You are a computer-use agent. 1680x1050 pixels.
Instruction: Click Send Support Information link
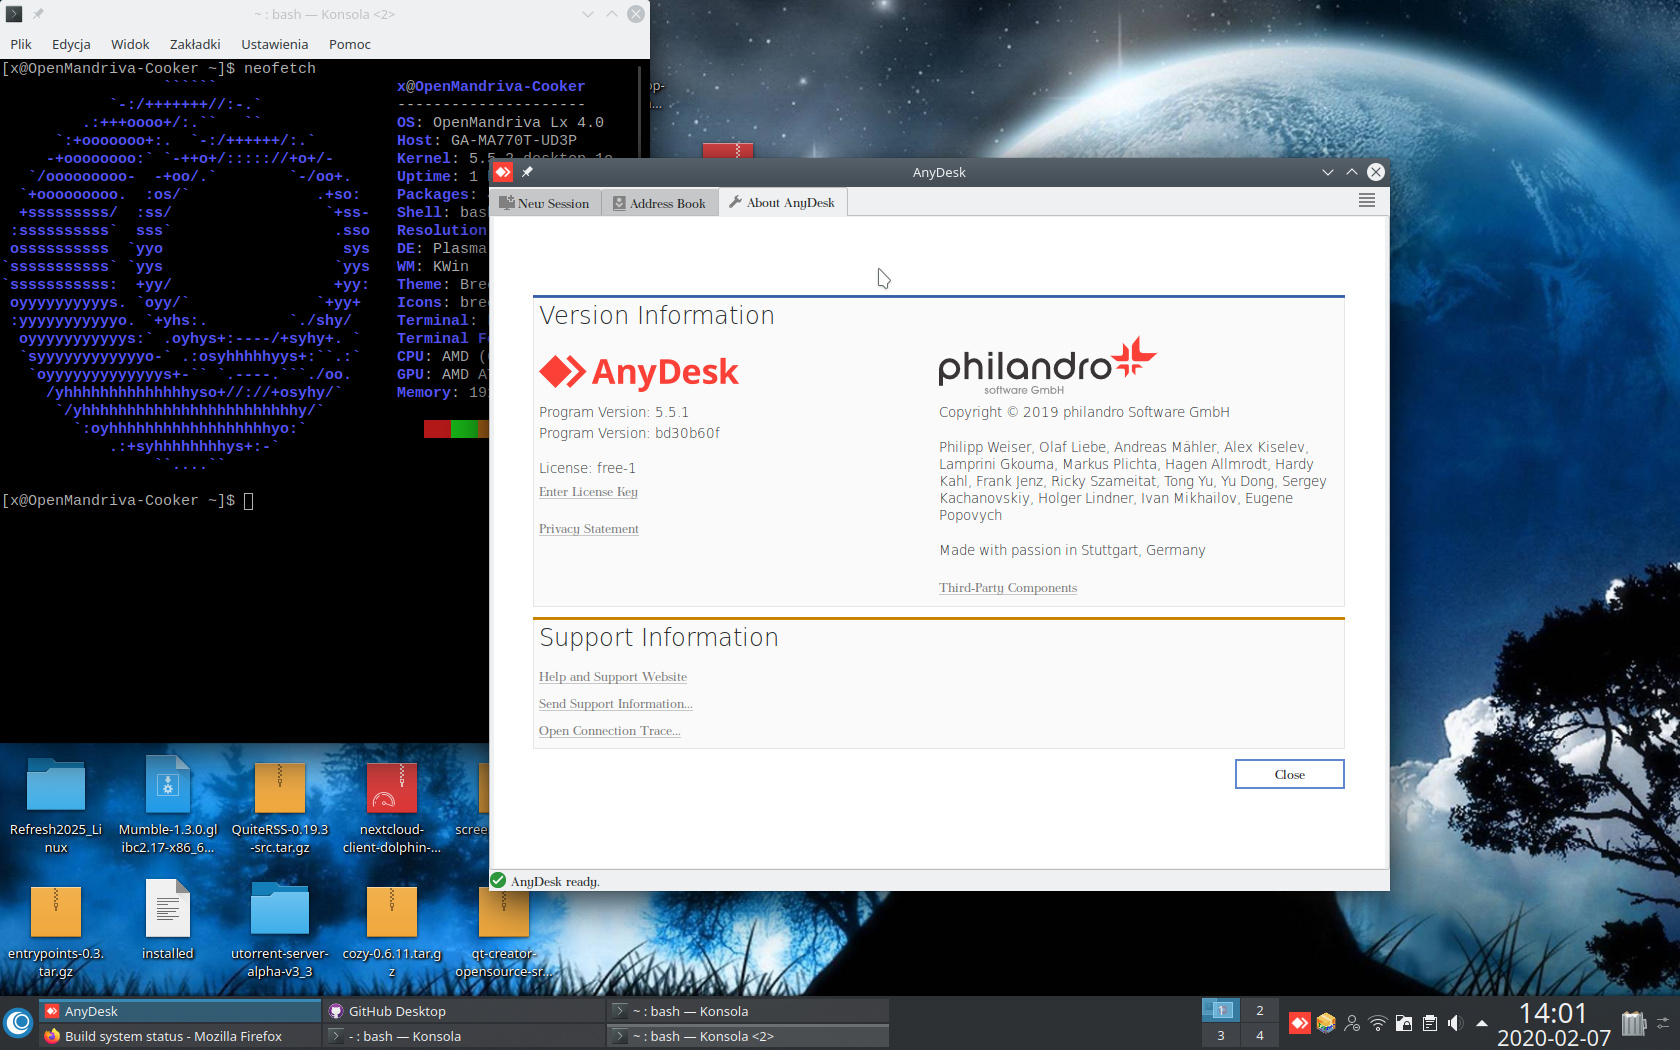[x=615, y=704]
